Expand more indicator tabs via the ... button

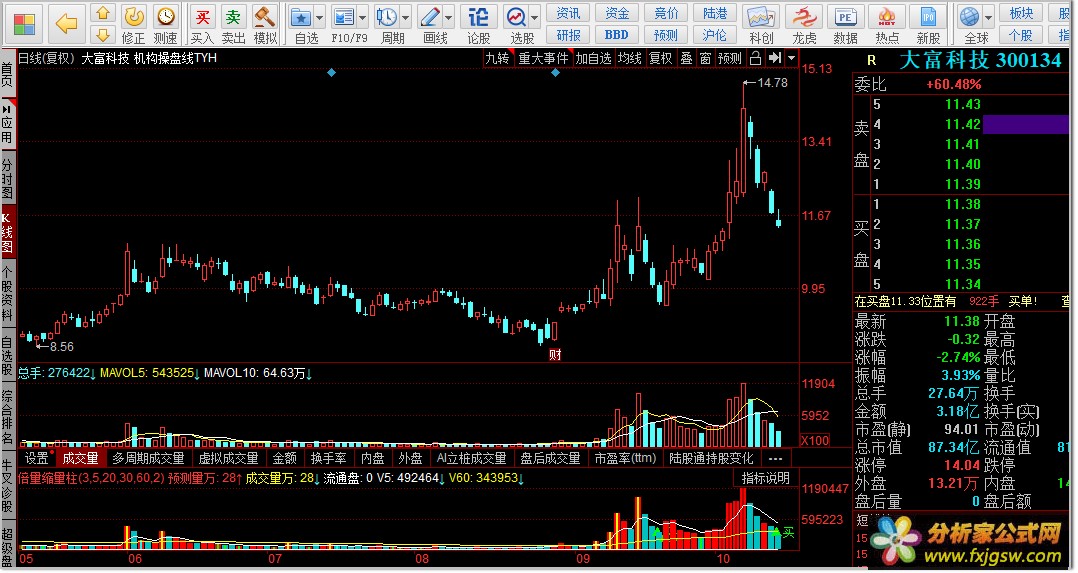point(776,458)
